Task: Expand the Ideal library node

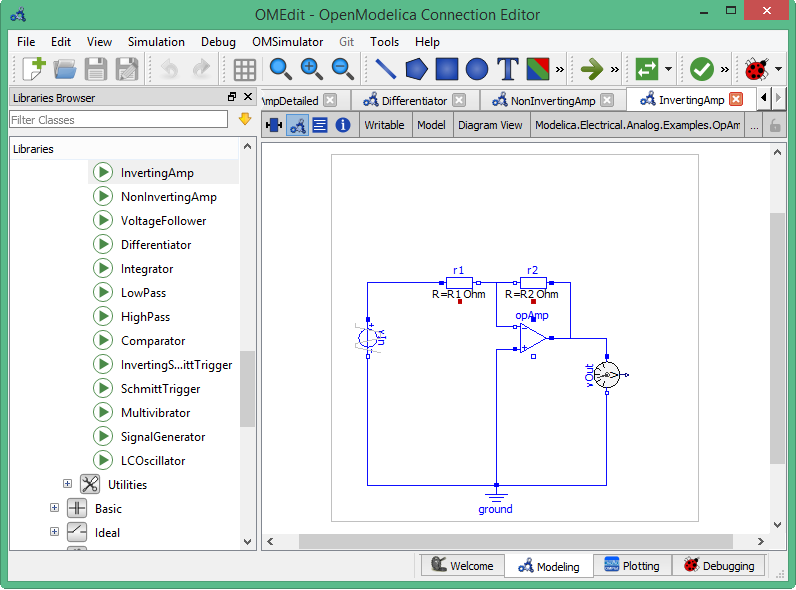Action: [55, 532]
